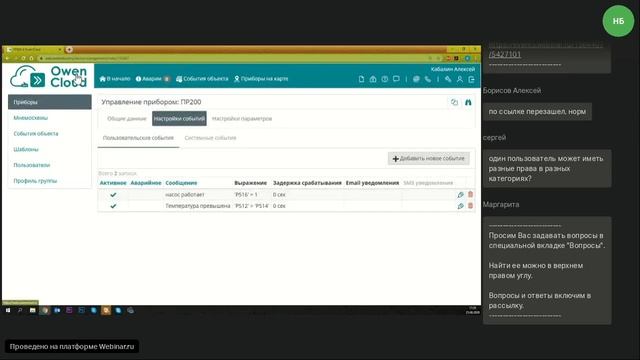Click the globe icon in header
The image size is (640, 360).
click(416, 79)
